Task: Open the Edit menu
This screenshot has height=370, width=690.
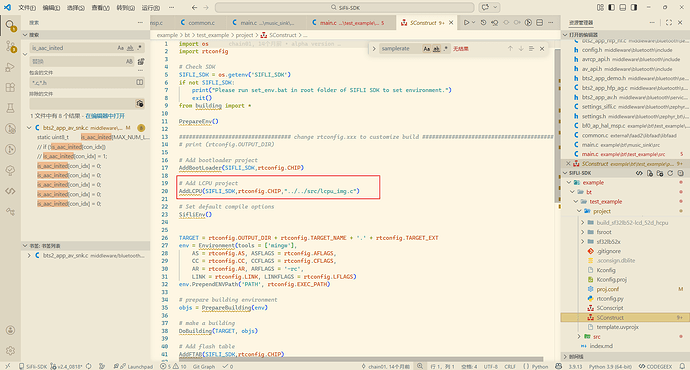Action: [x=51, y=8]
